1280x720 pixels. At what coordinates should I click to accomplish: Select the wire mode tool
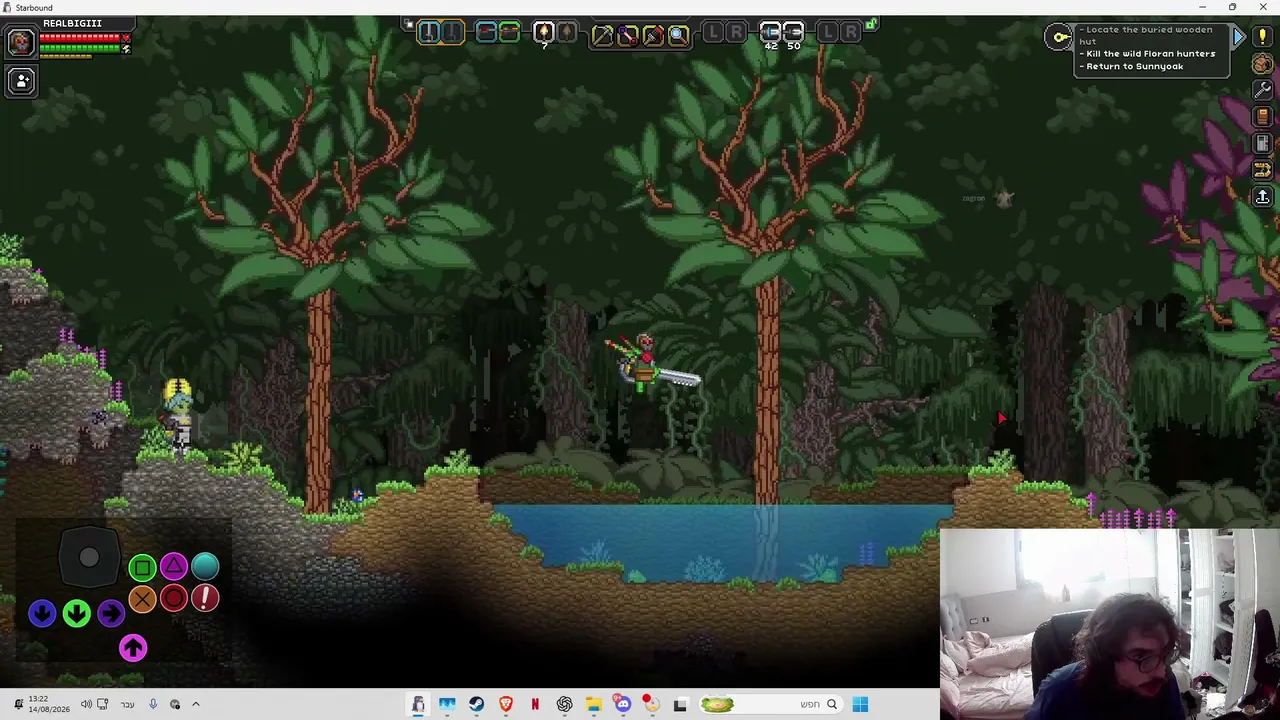point(628,36)
